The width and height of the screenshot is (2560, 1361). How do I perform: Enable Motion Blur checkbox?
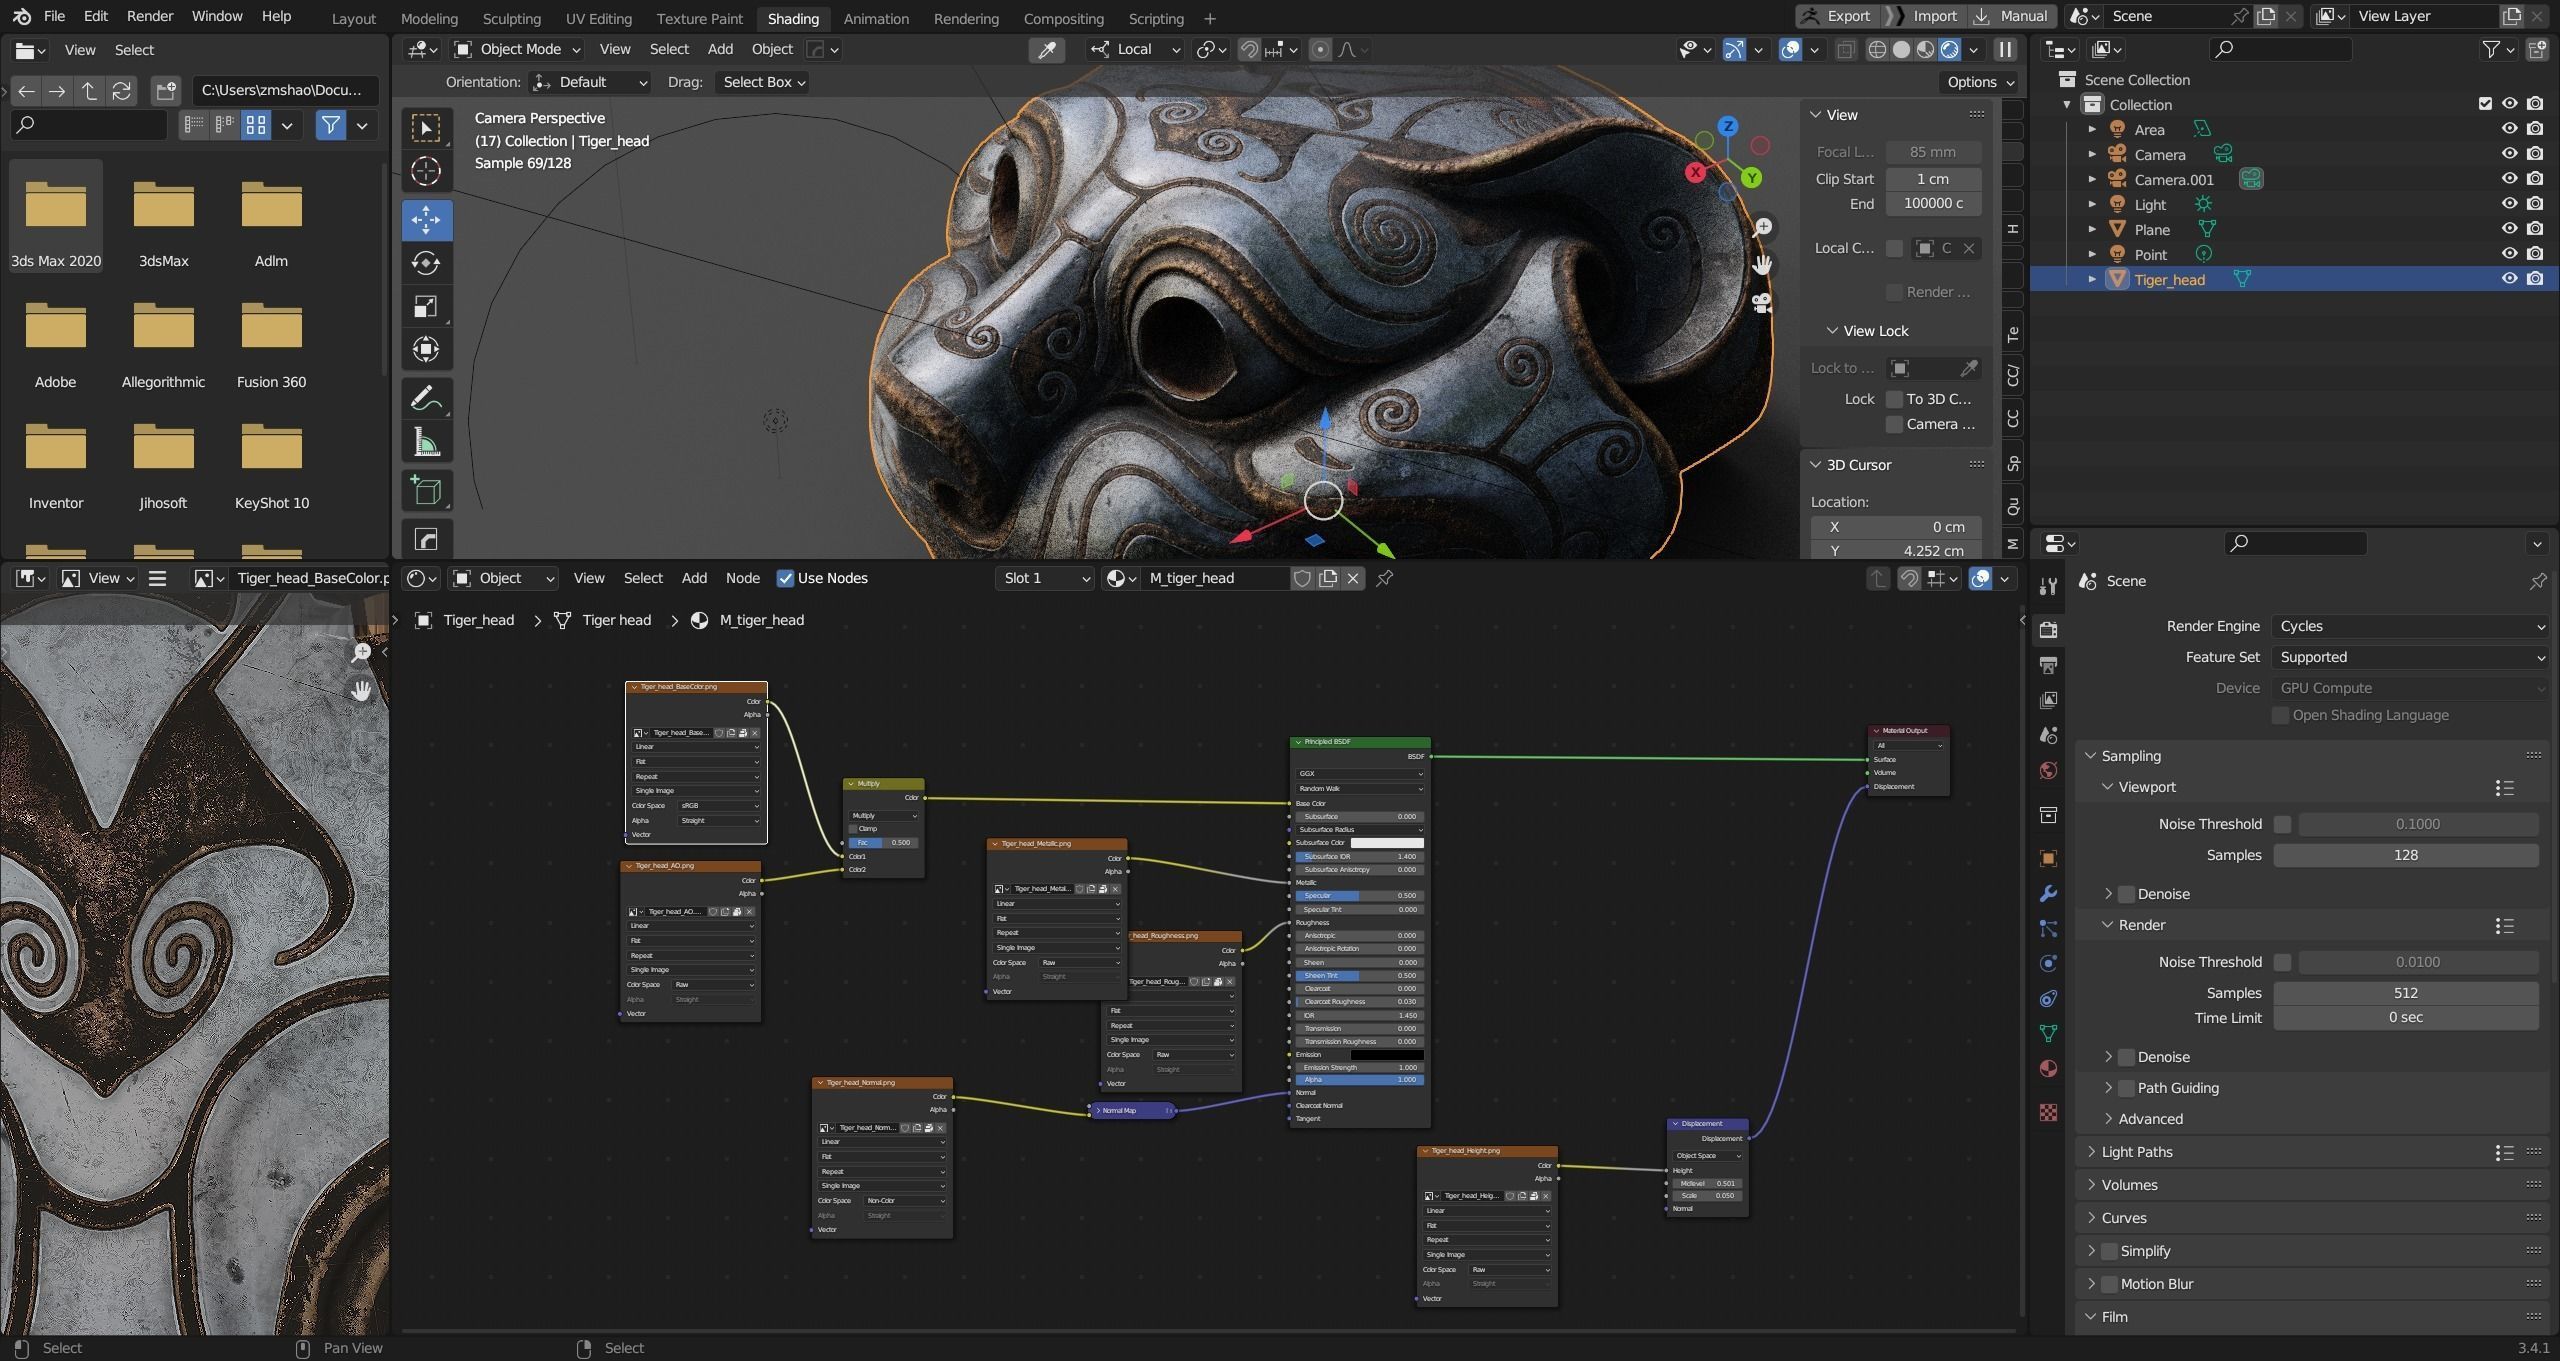tap(2110, 1284)
